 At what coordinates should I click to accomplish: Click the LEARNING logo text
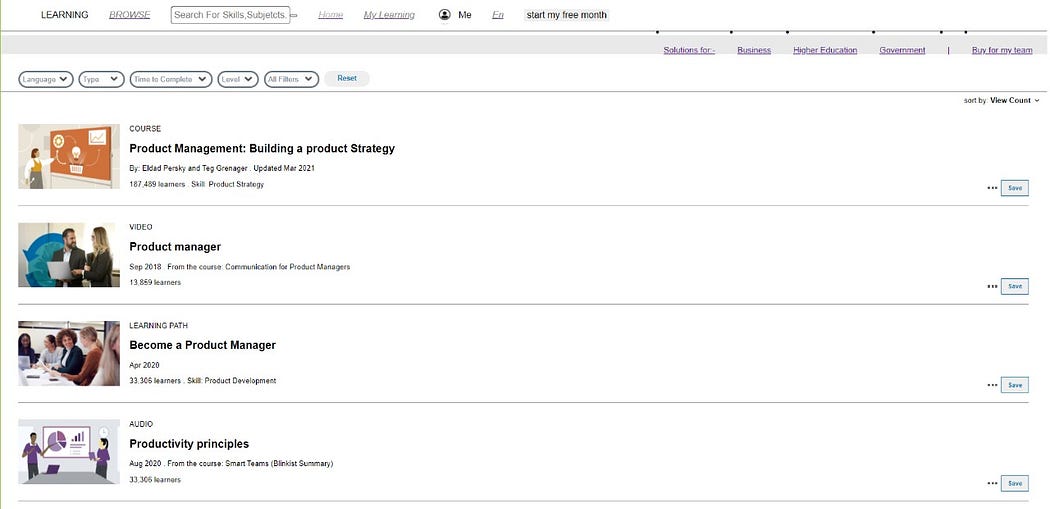pyautogui.click(x=64, y=15)
